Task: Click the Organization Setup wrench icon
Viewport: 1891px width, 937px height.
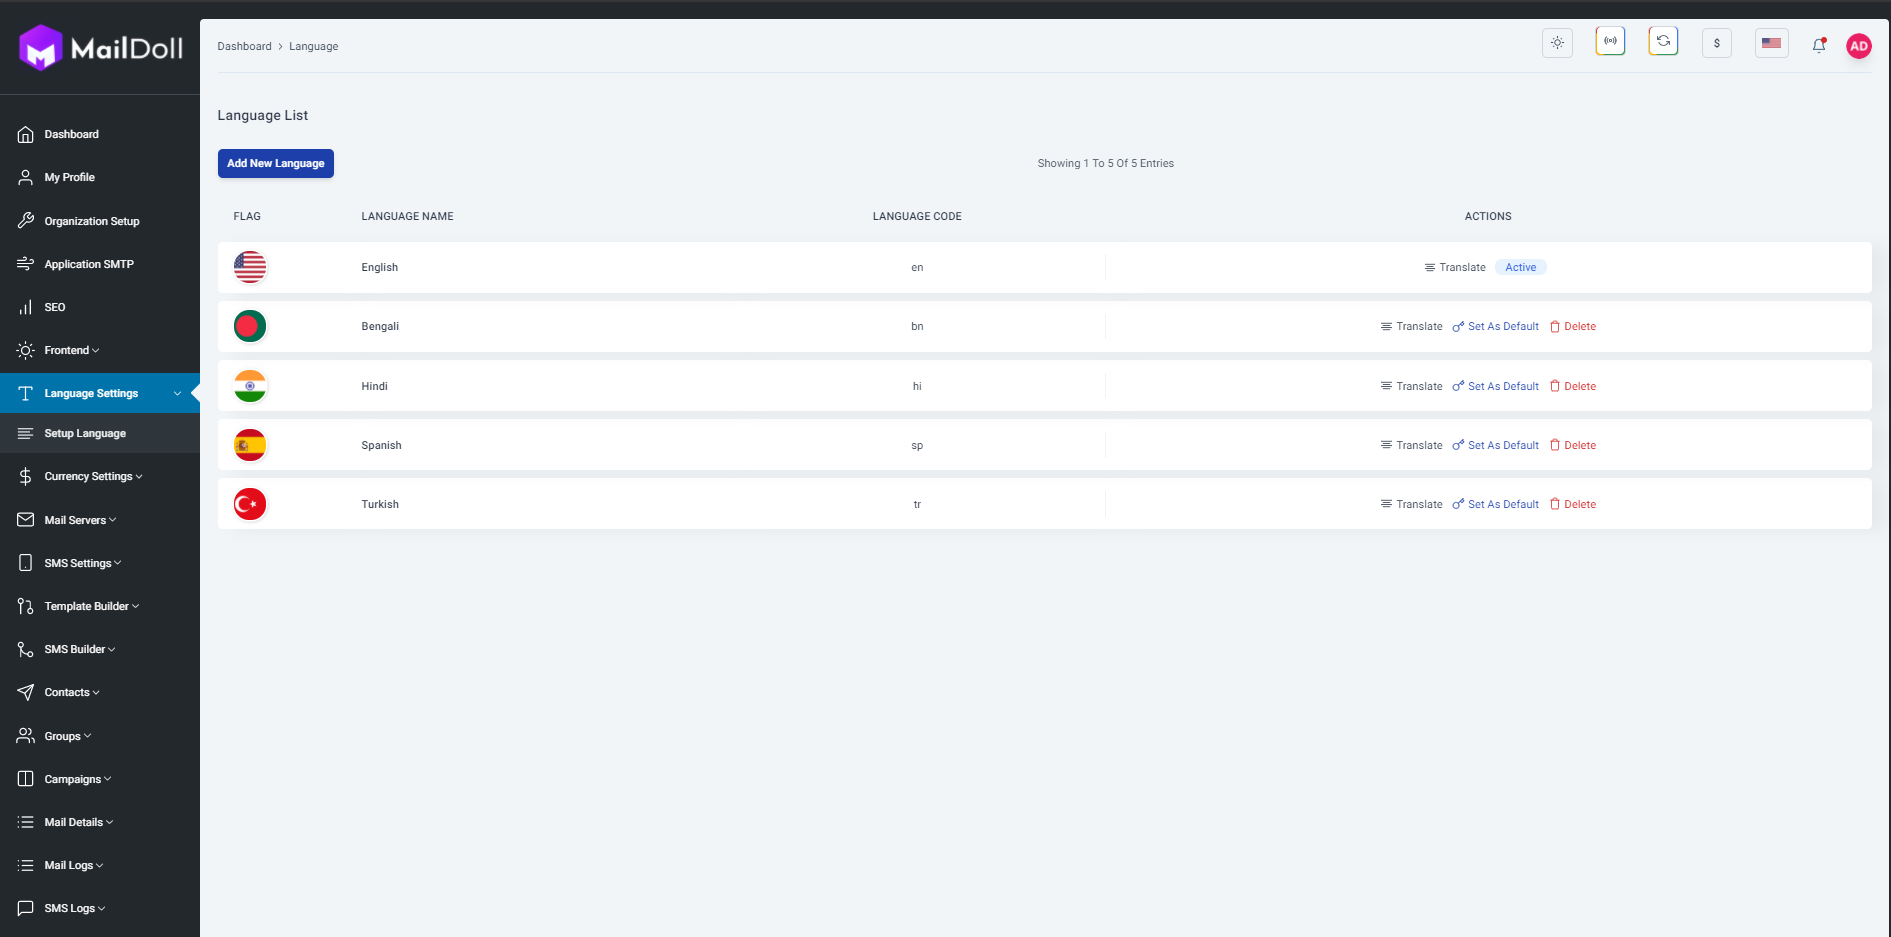Action: click(26, 221)
